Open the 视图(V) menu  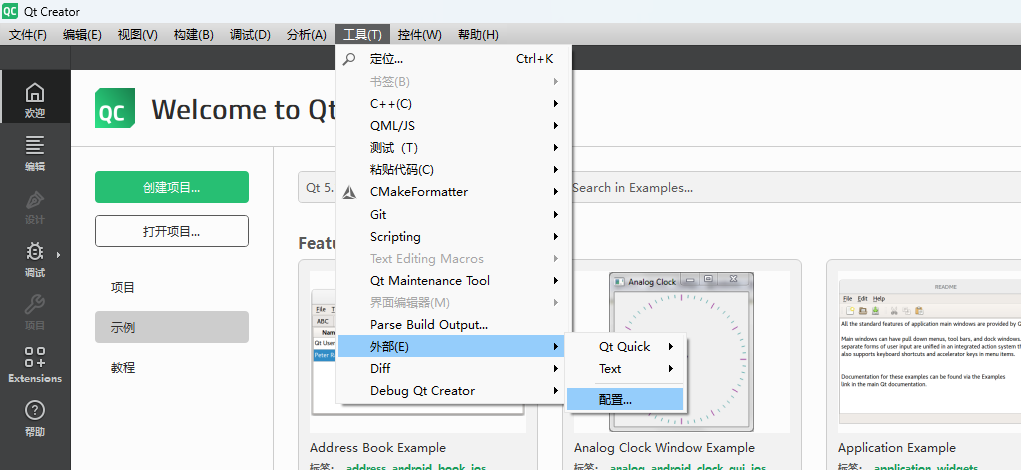coord(137,35)
